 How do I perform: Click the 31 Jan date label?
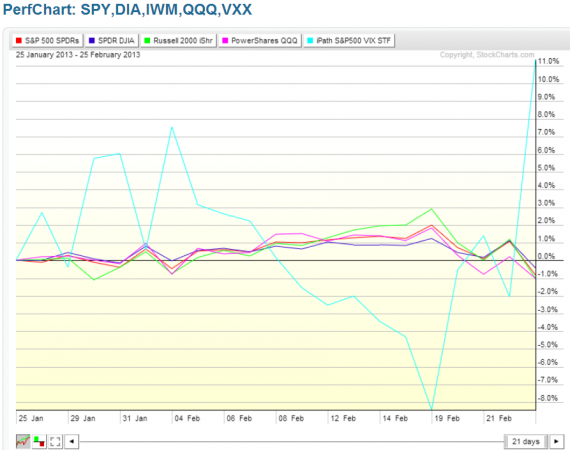pos(135,418)
